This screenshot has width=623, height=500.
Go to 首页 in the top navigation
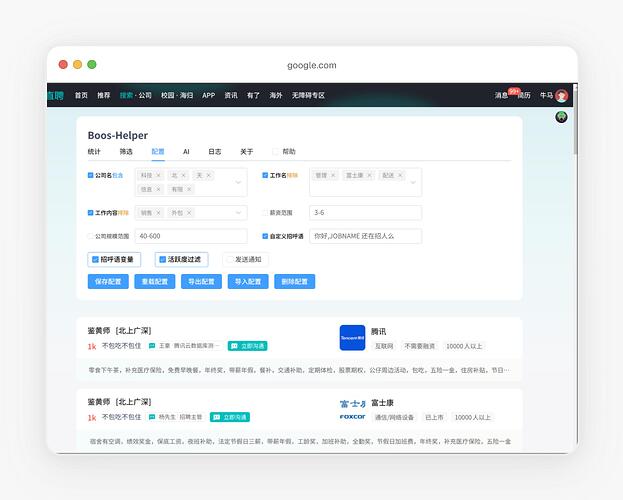(x=81, y=95)
